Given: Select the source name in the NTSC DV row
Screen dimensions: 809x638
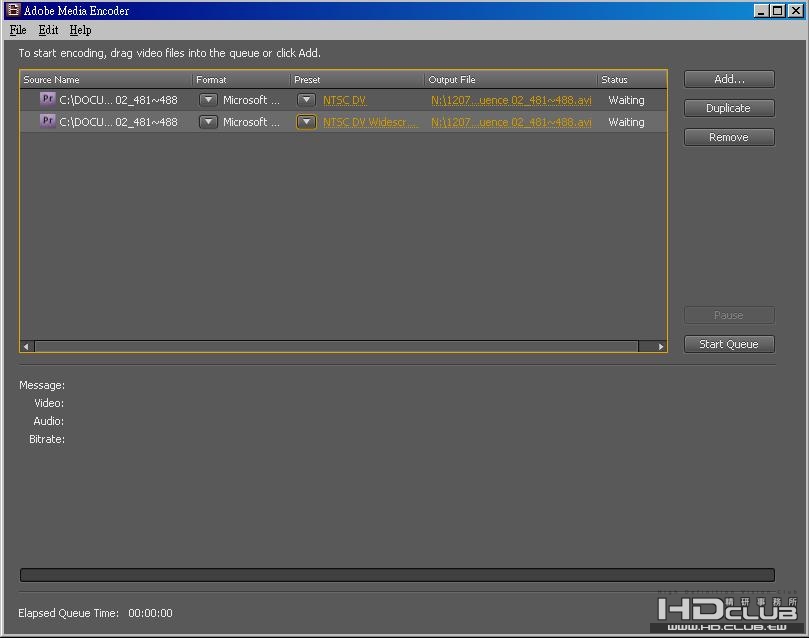Looking at the screenshot, I should (118, 100).
